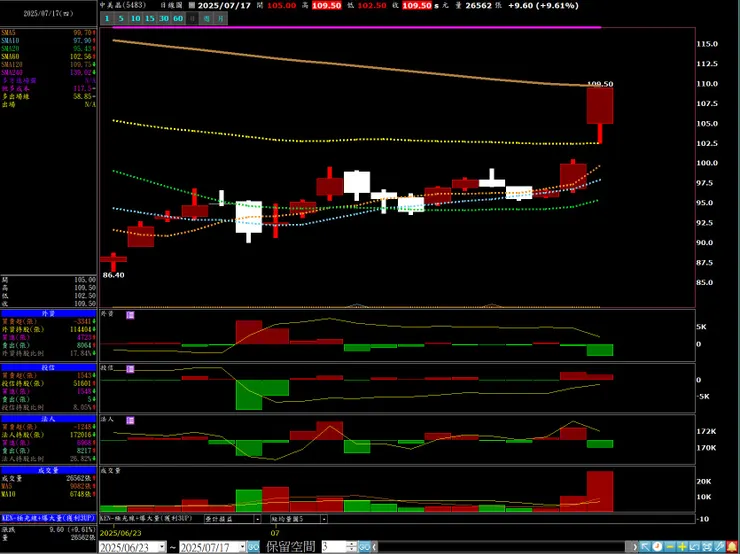Click the 07 month marker on time axis
Viewport: 740px width, 554px height.
point(275,532)
